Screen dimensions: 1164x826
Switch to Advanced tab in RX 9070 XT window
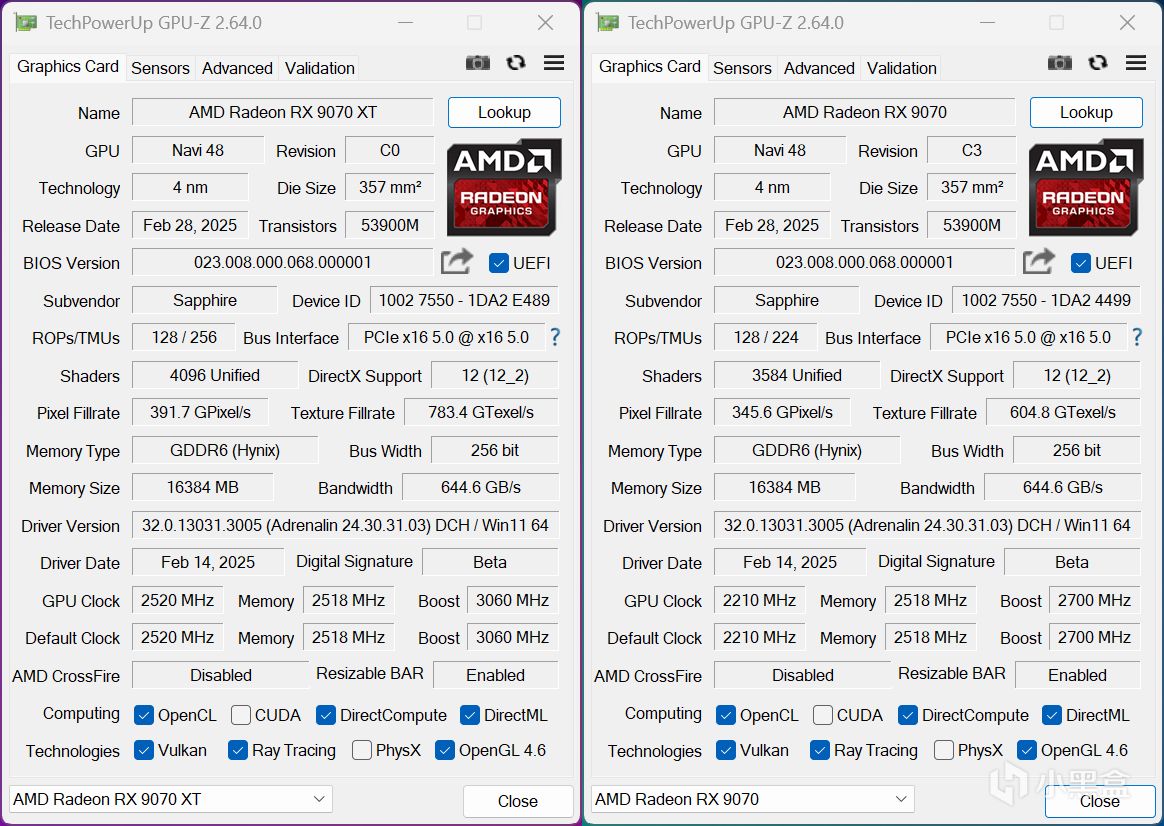[238, 68]
